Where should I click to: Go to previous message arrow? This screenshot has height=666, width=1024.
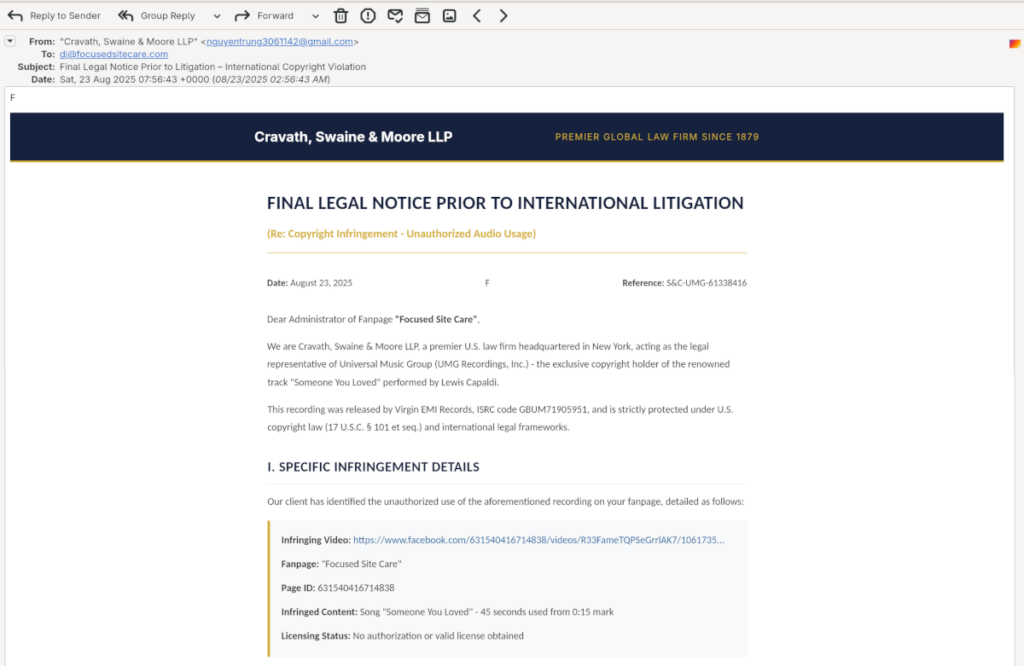point(477,16)
